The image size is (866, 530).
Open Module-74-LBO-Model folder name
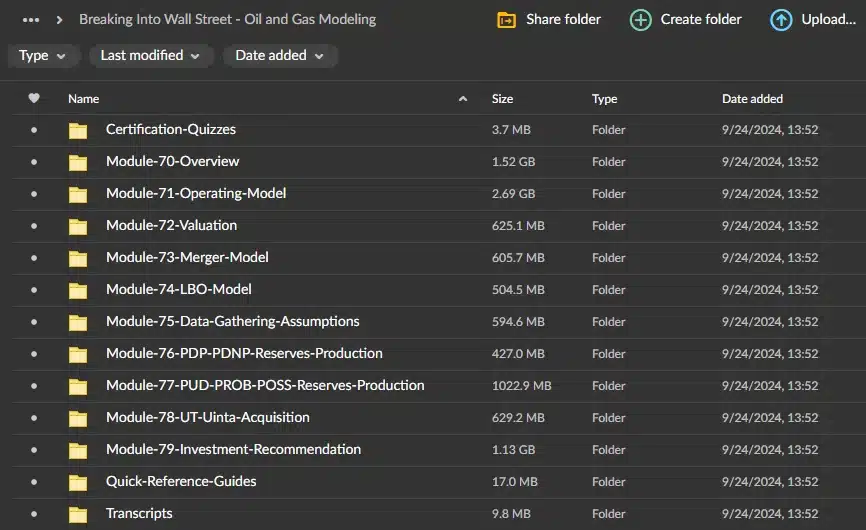point(178,289)
